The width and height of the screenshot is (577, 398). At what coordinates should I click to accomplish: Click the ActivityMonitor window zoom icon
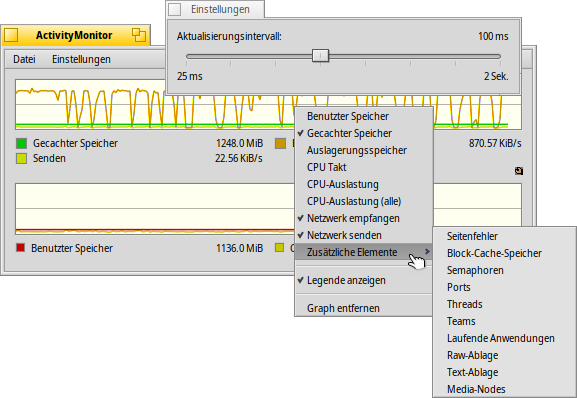pyautogui.click(x=139, y=35)
